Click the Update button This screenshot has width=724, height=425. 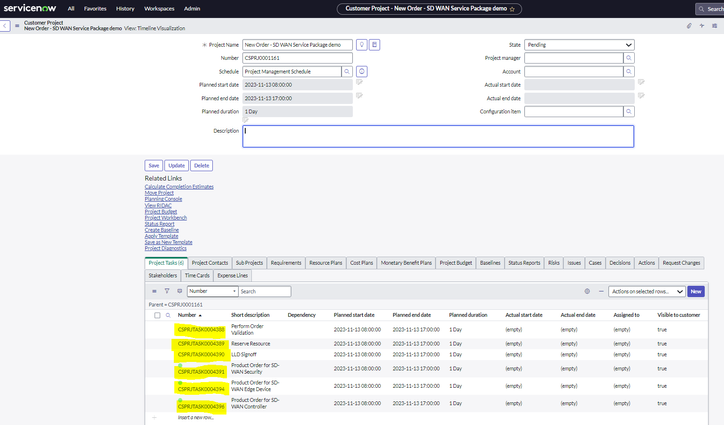point(176,165)
